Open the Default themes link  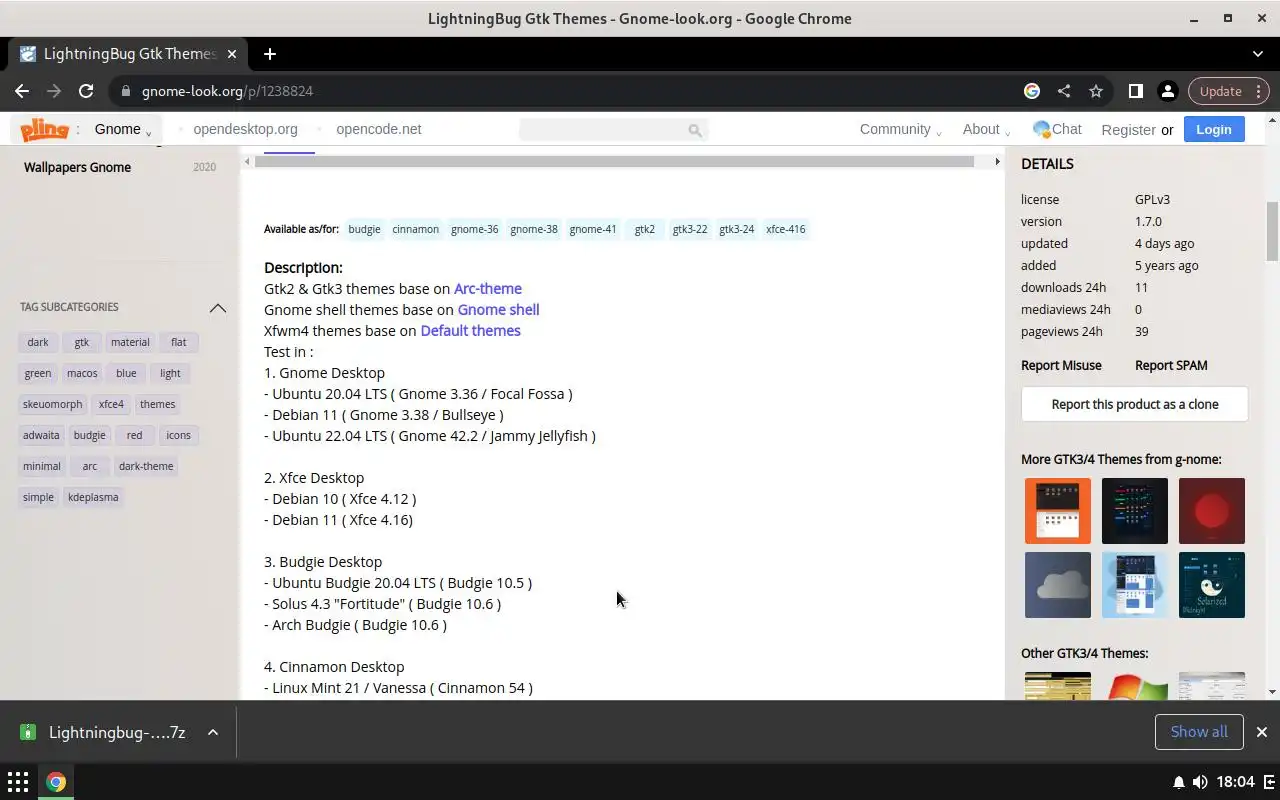470,330
